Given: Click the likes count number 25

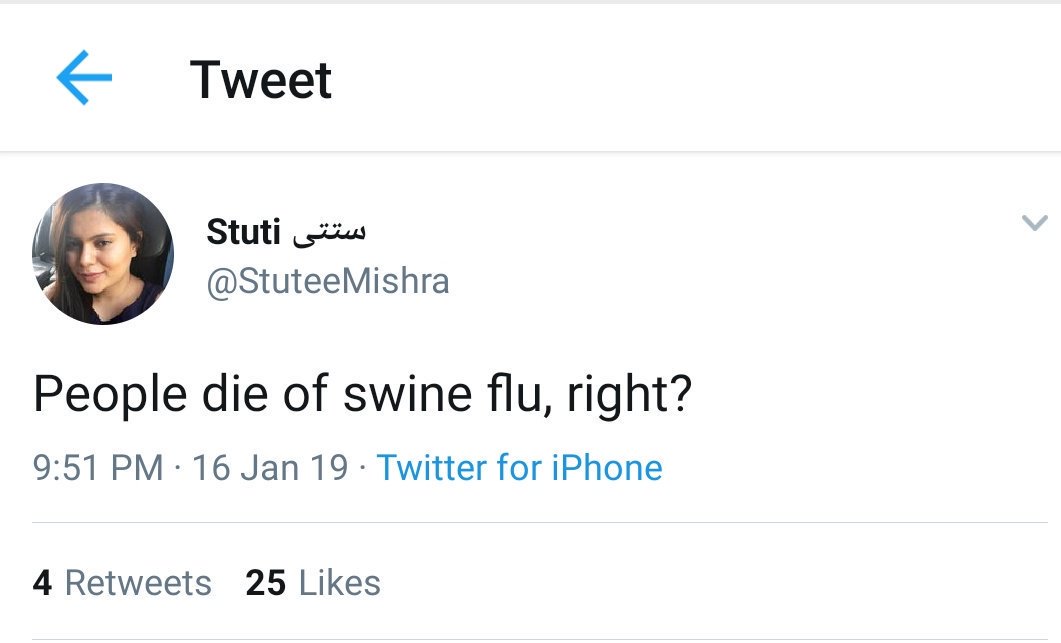Looking at the screenshot, I should [265, 583].
